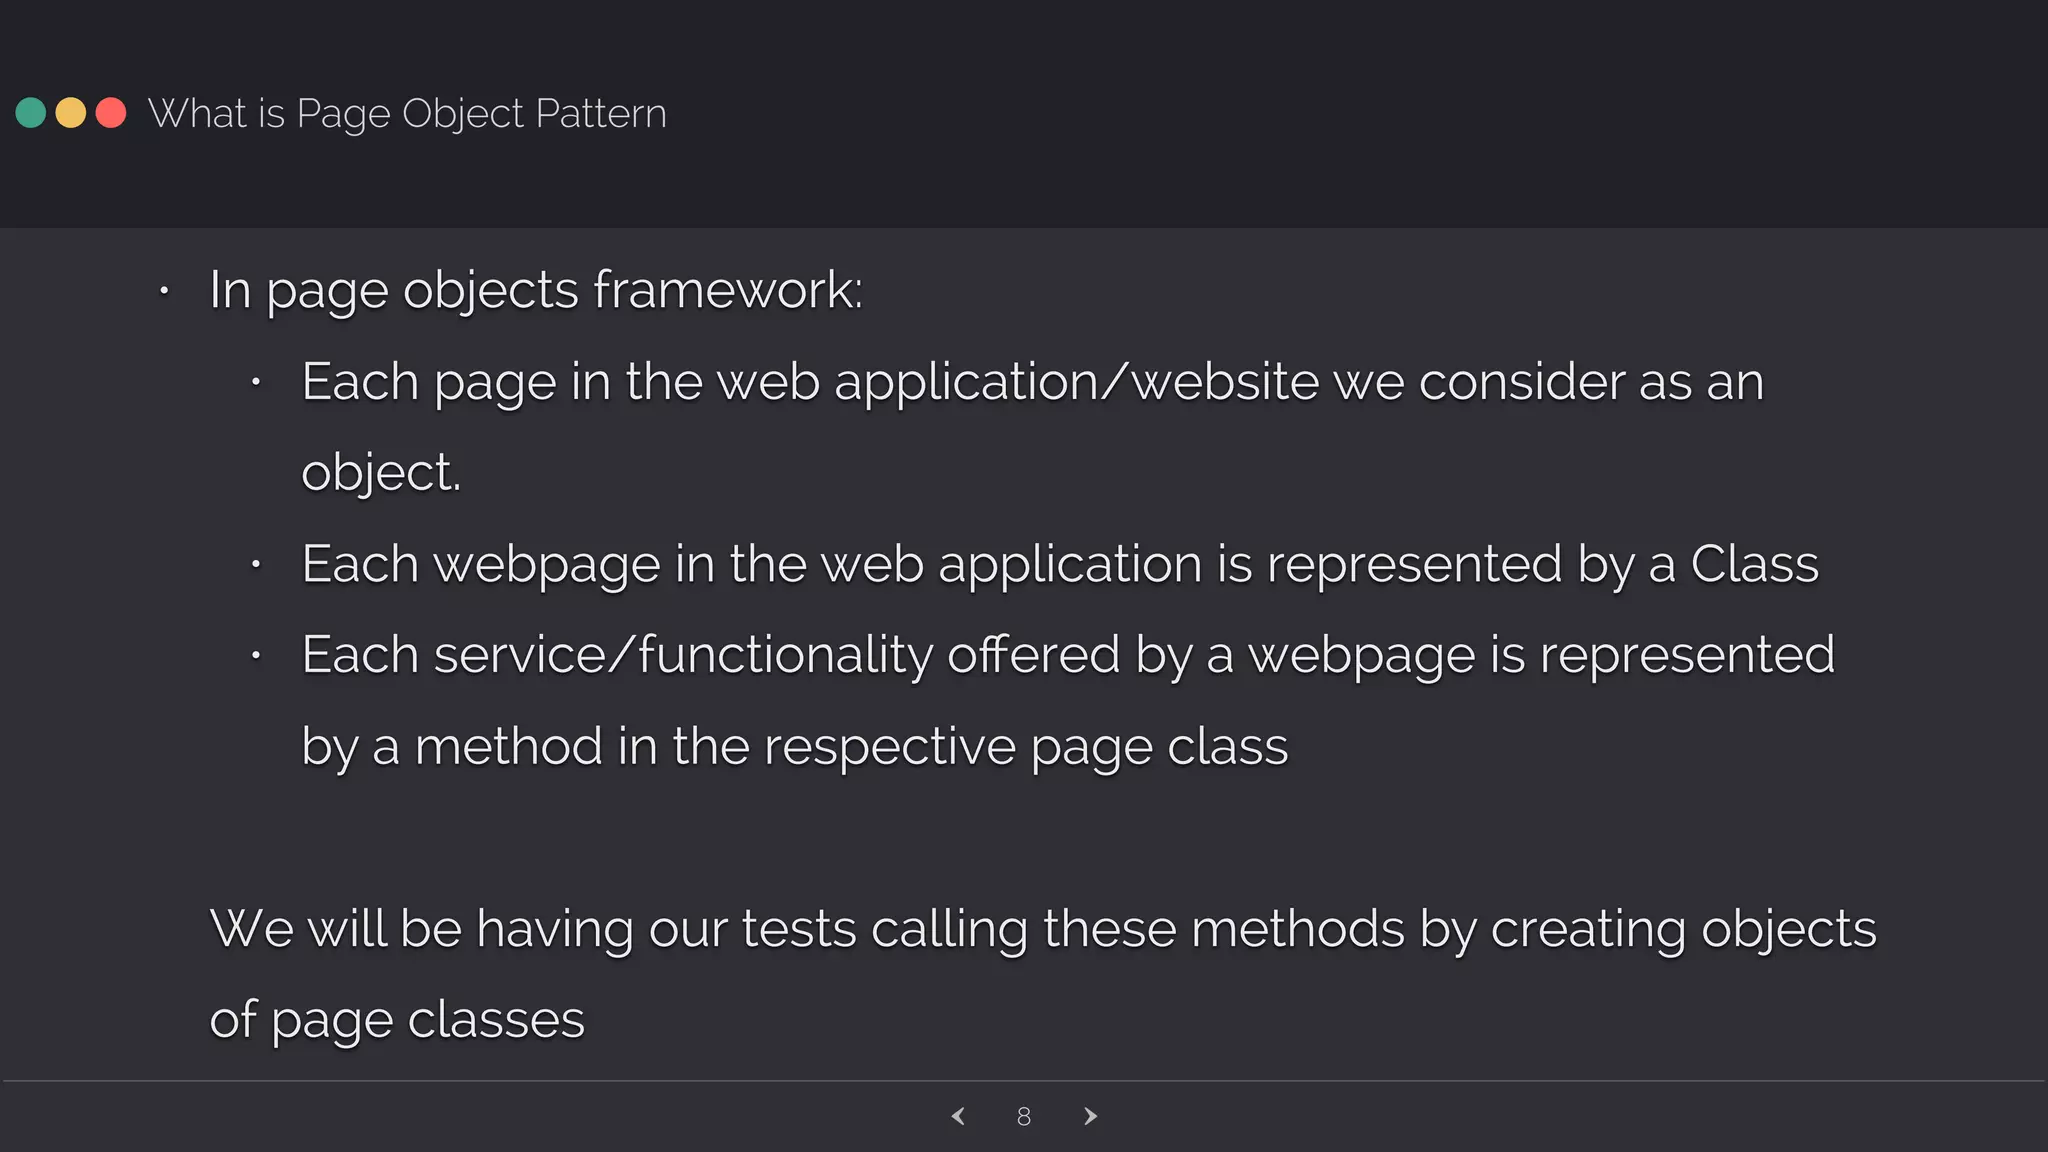The image size is (2048, 1152).
Task: Click the "What is Page Object Pattern" title
Action: click(x=407, y=113)
